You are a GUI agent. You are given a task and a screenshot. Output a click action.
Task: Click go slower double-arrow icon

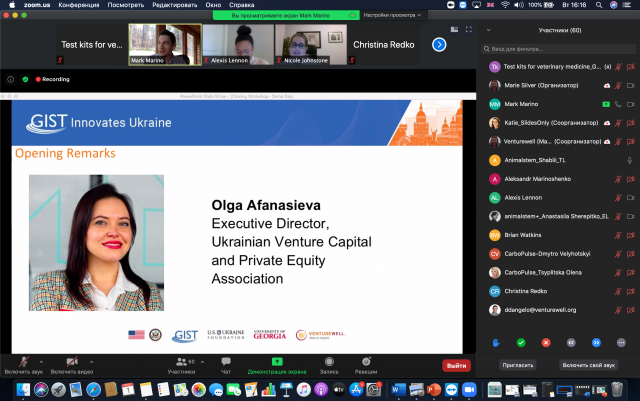[x=571, y=343]
